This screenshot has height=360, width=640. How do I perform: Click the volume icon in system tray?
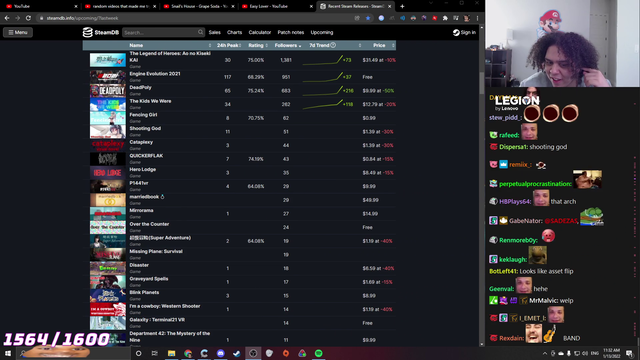585,353
